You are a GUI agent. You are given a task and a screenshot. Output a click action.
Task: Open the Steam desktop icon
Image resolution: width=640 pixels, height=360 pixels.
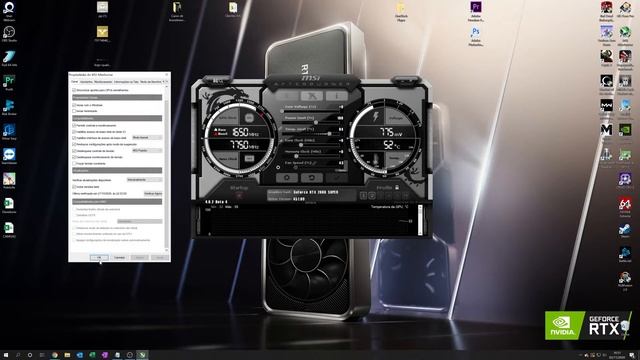coord(625,229)
